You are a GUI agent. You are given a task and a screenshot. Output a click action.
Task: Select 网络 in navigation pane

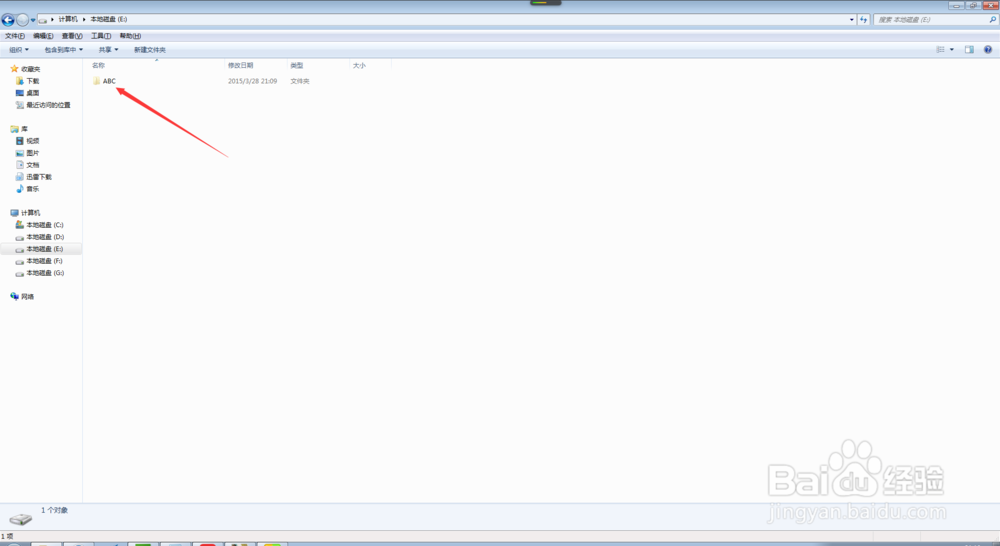pyautogui.click(x=22, y=297)
